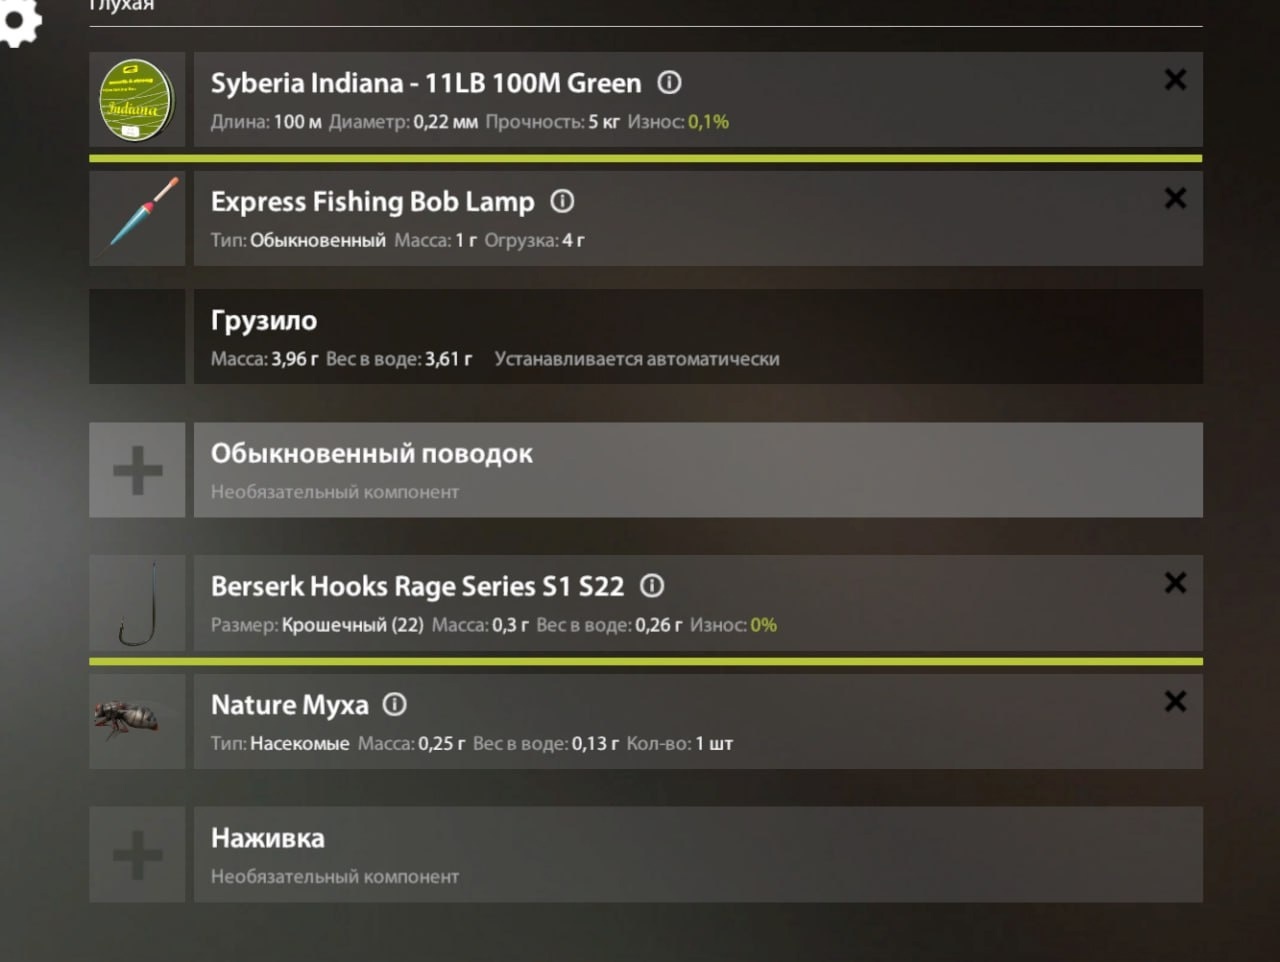Open the settings gear icon
Viewport: 1280px width, 962px height.
click(18, 20)
